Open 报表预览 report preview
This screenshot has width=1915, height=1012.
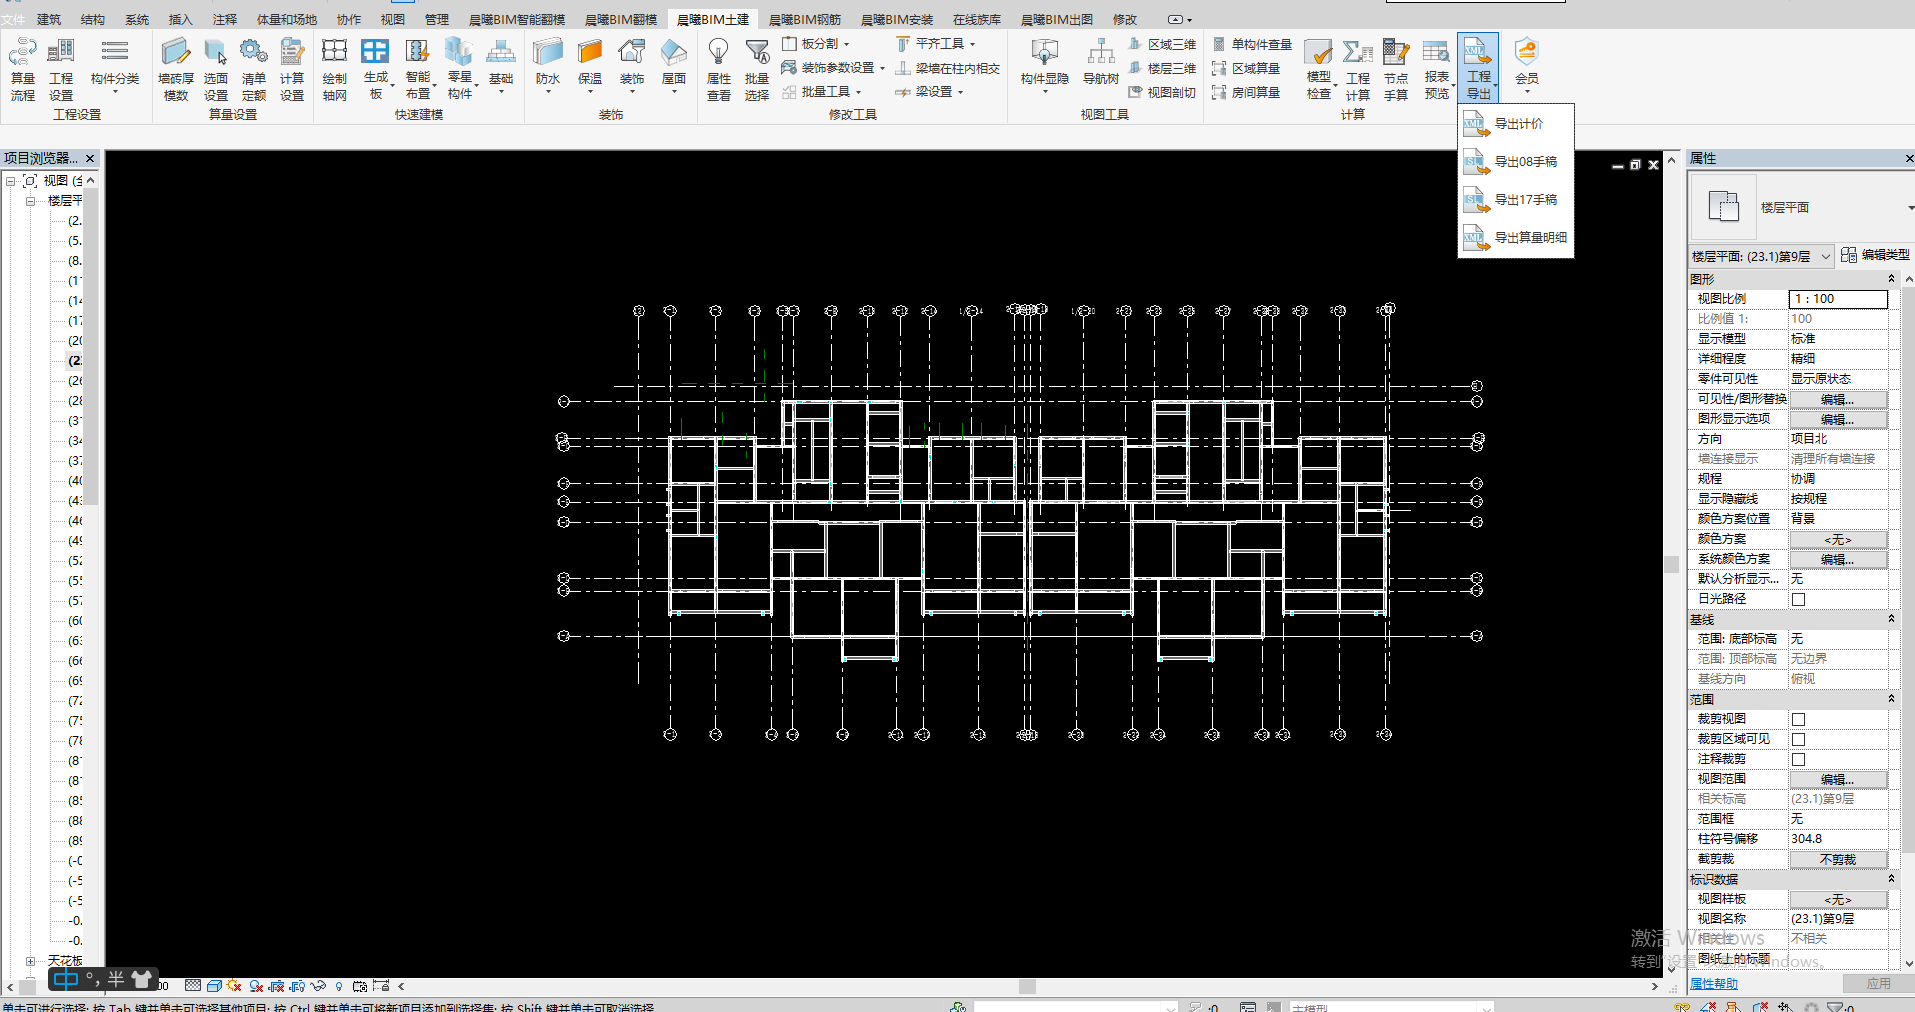pyautogui.click(x=1437, y=69)
